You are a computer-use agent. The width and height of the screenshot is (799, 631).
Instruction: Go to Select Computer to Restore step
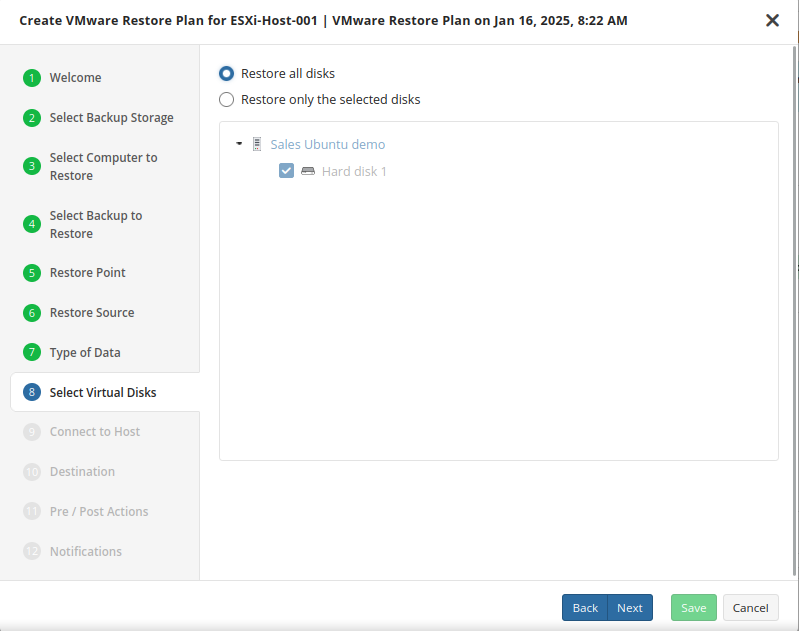(103, 166)
